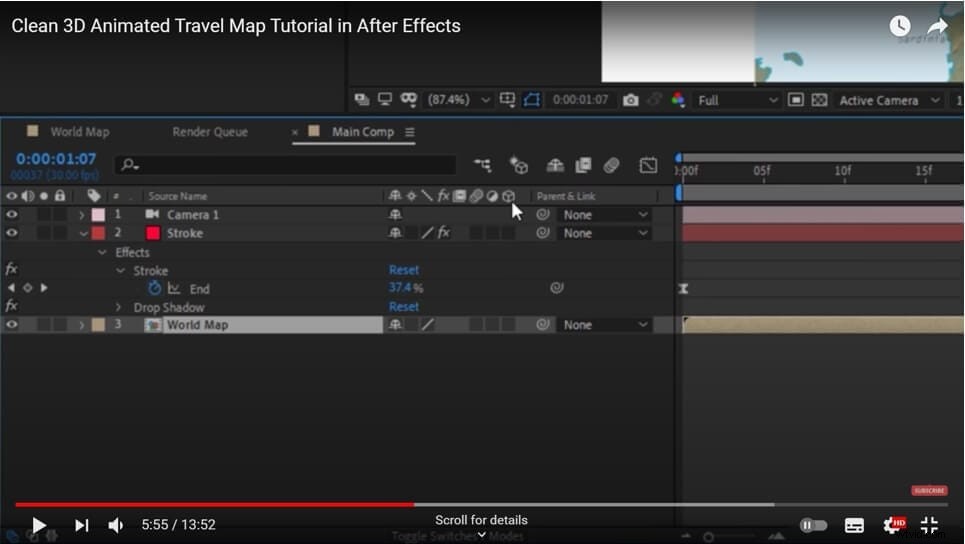Expand the Drop Shadow effect
The height and width of the screenshot is (544, 965).
pos(118,307)
